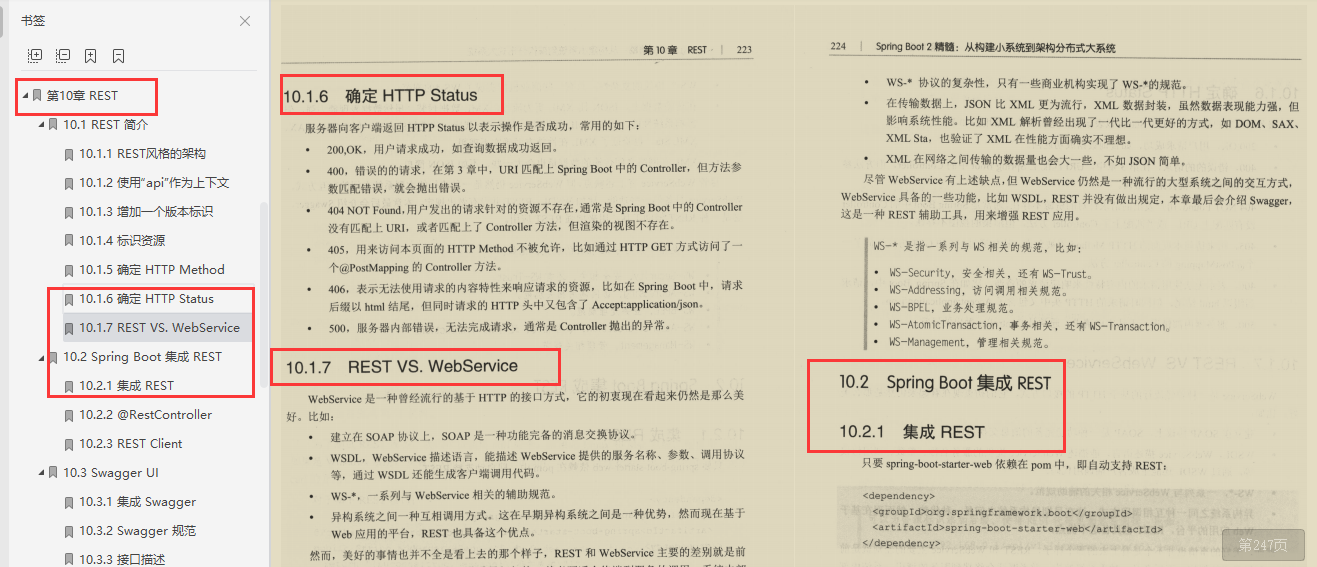
Task: Collapse the 10.1 REST 简介 node
Action: click(40, 125)
